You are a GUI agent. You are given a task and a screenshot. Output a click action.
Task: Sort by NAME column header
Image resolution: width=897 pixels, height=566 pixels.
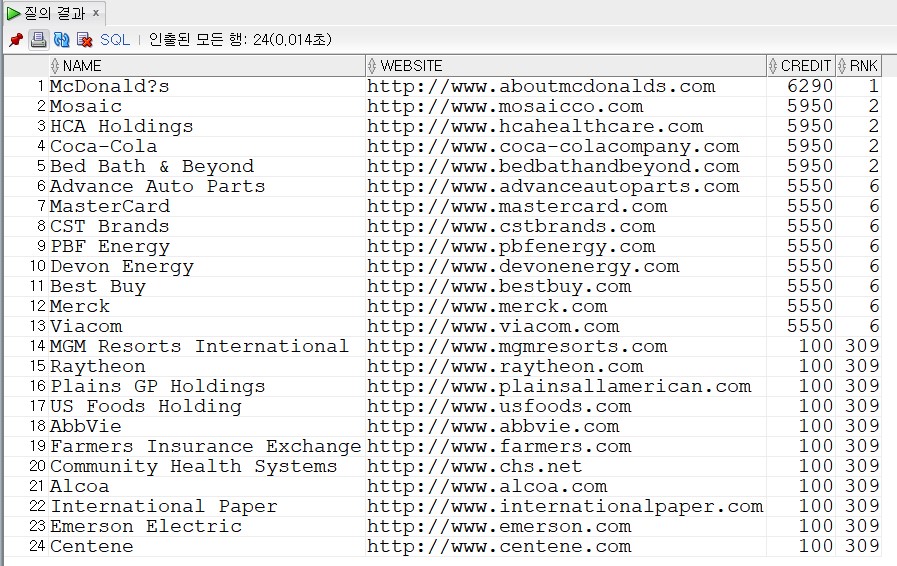[x=207, y=66]
